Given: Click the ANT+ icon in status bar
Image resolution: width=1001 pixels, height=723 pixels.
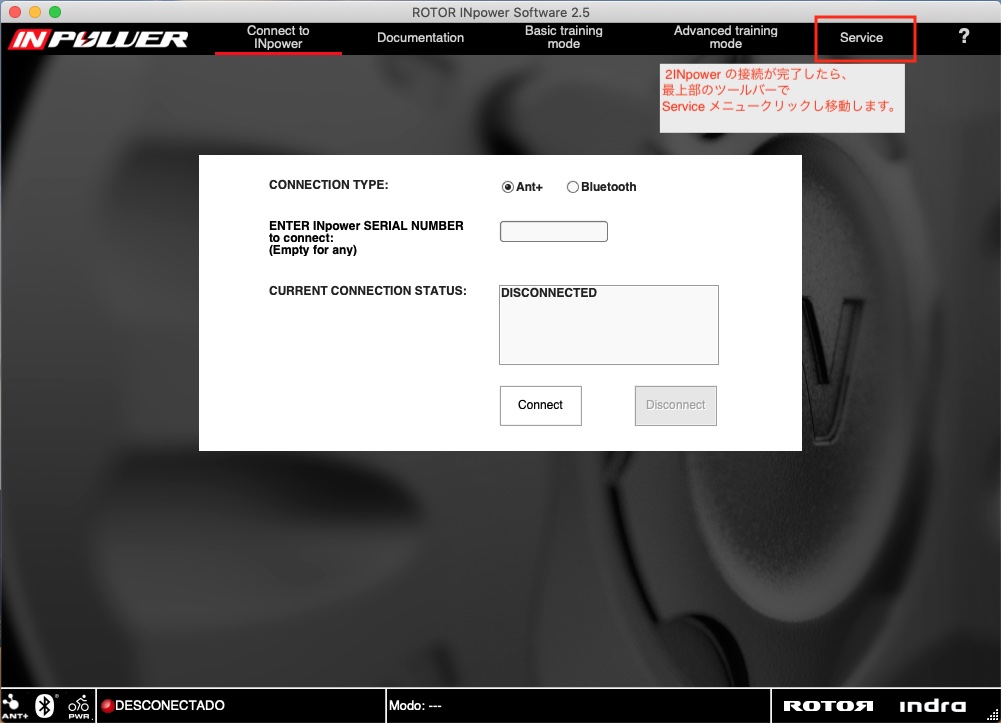Looking at the screenshot, I should point(15,705).
